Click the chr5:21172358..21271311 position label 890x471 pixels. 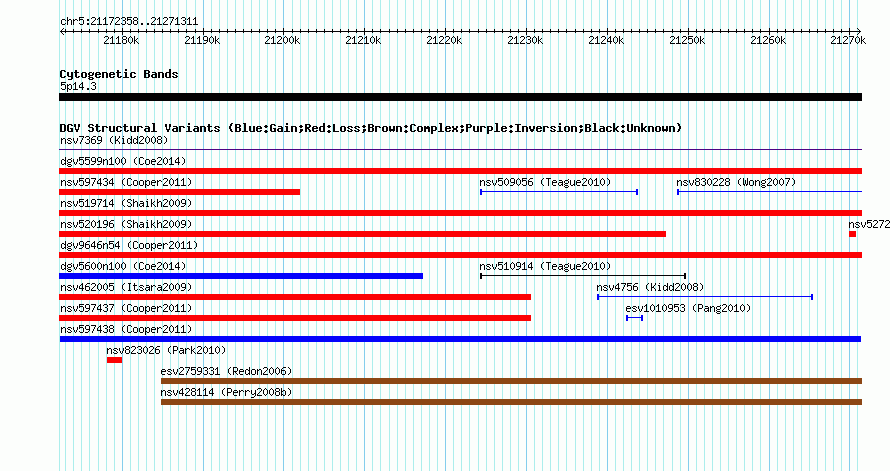tap(129, 22)
